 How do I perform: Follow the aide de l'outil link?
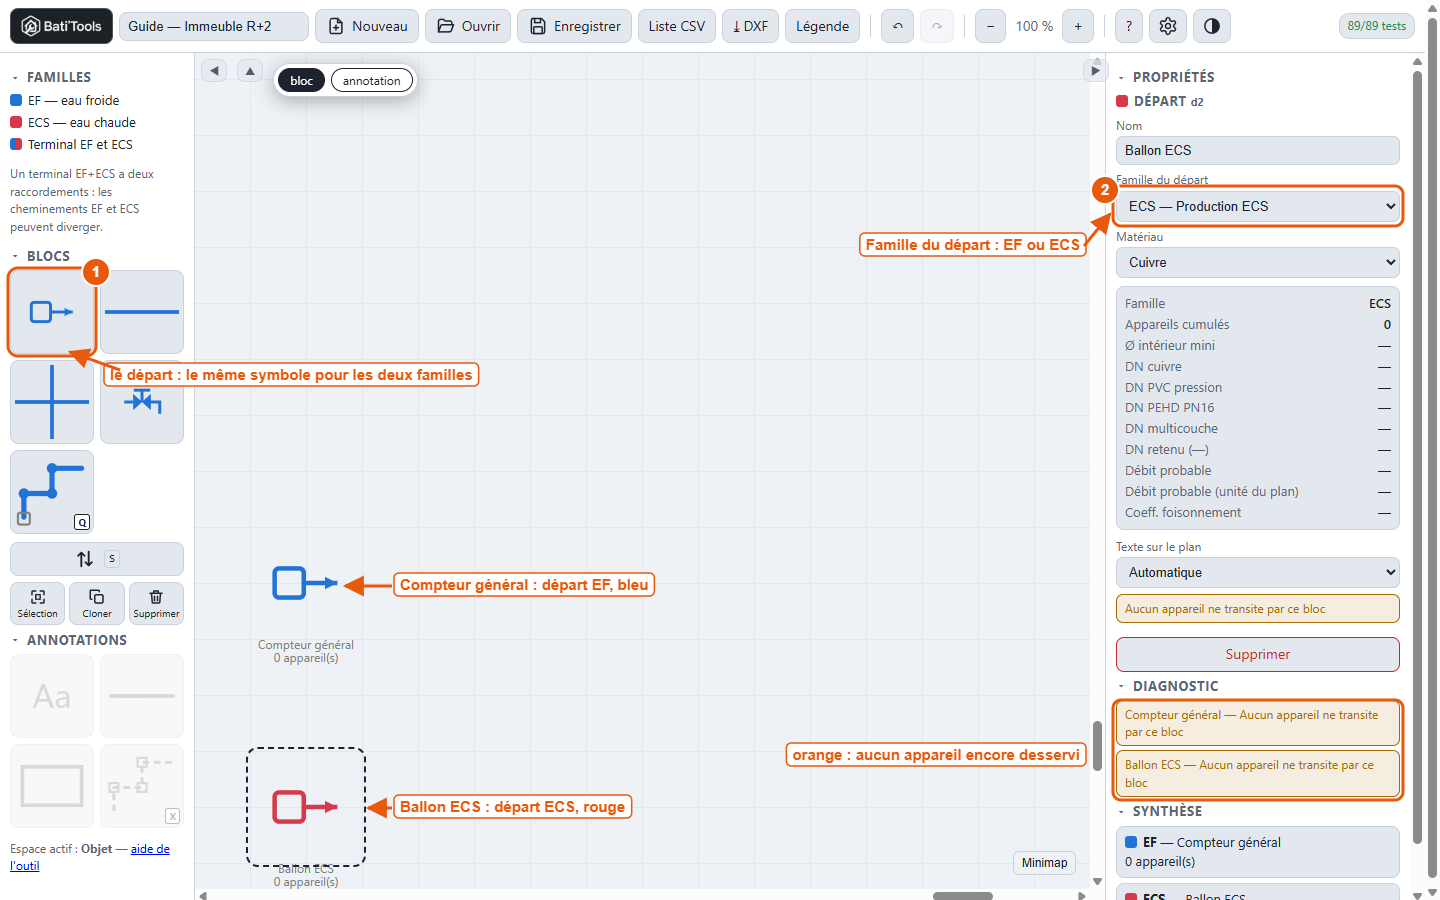pyautogui.click(x=90, y=857)
